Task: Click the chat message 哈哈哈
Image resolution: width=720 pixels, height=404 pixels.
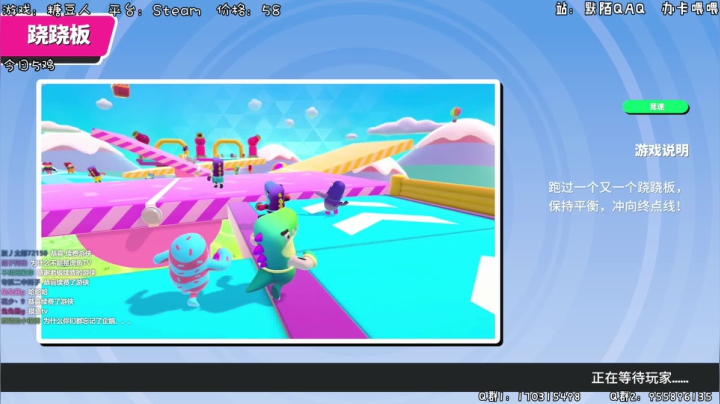Action: coord(38,292)
